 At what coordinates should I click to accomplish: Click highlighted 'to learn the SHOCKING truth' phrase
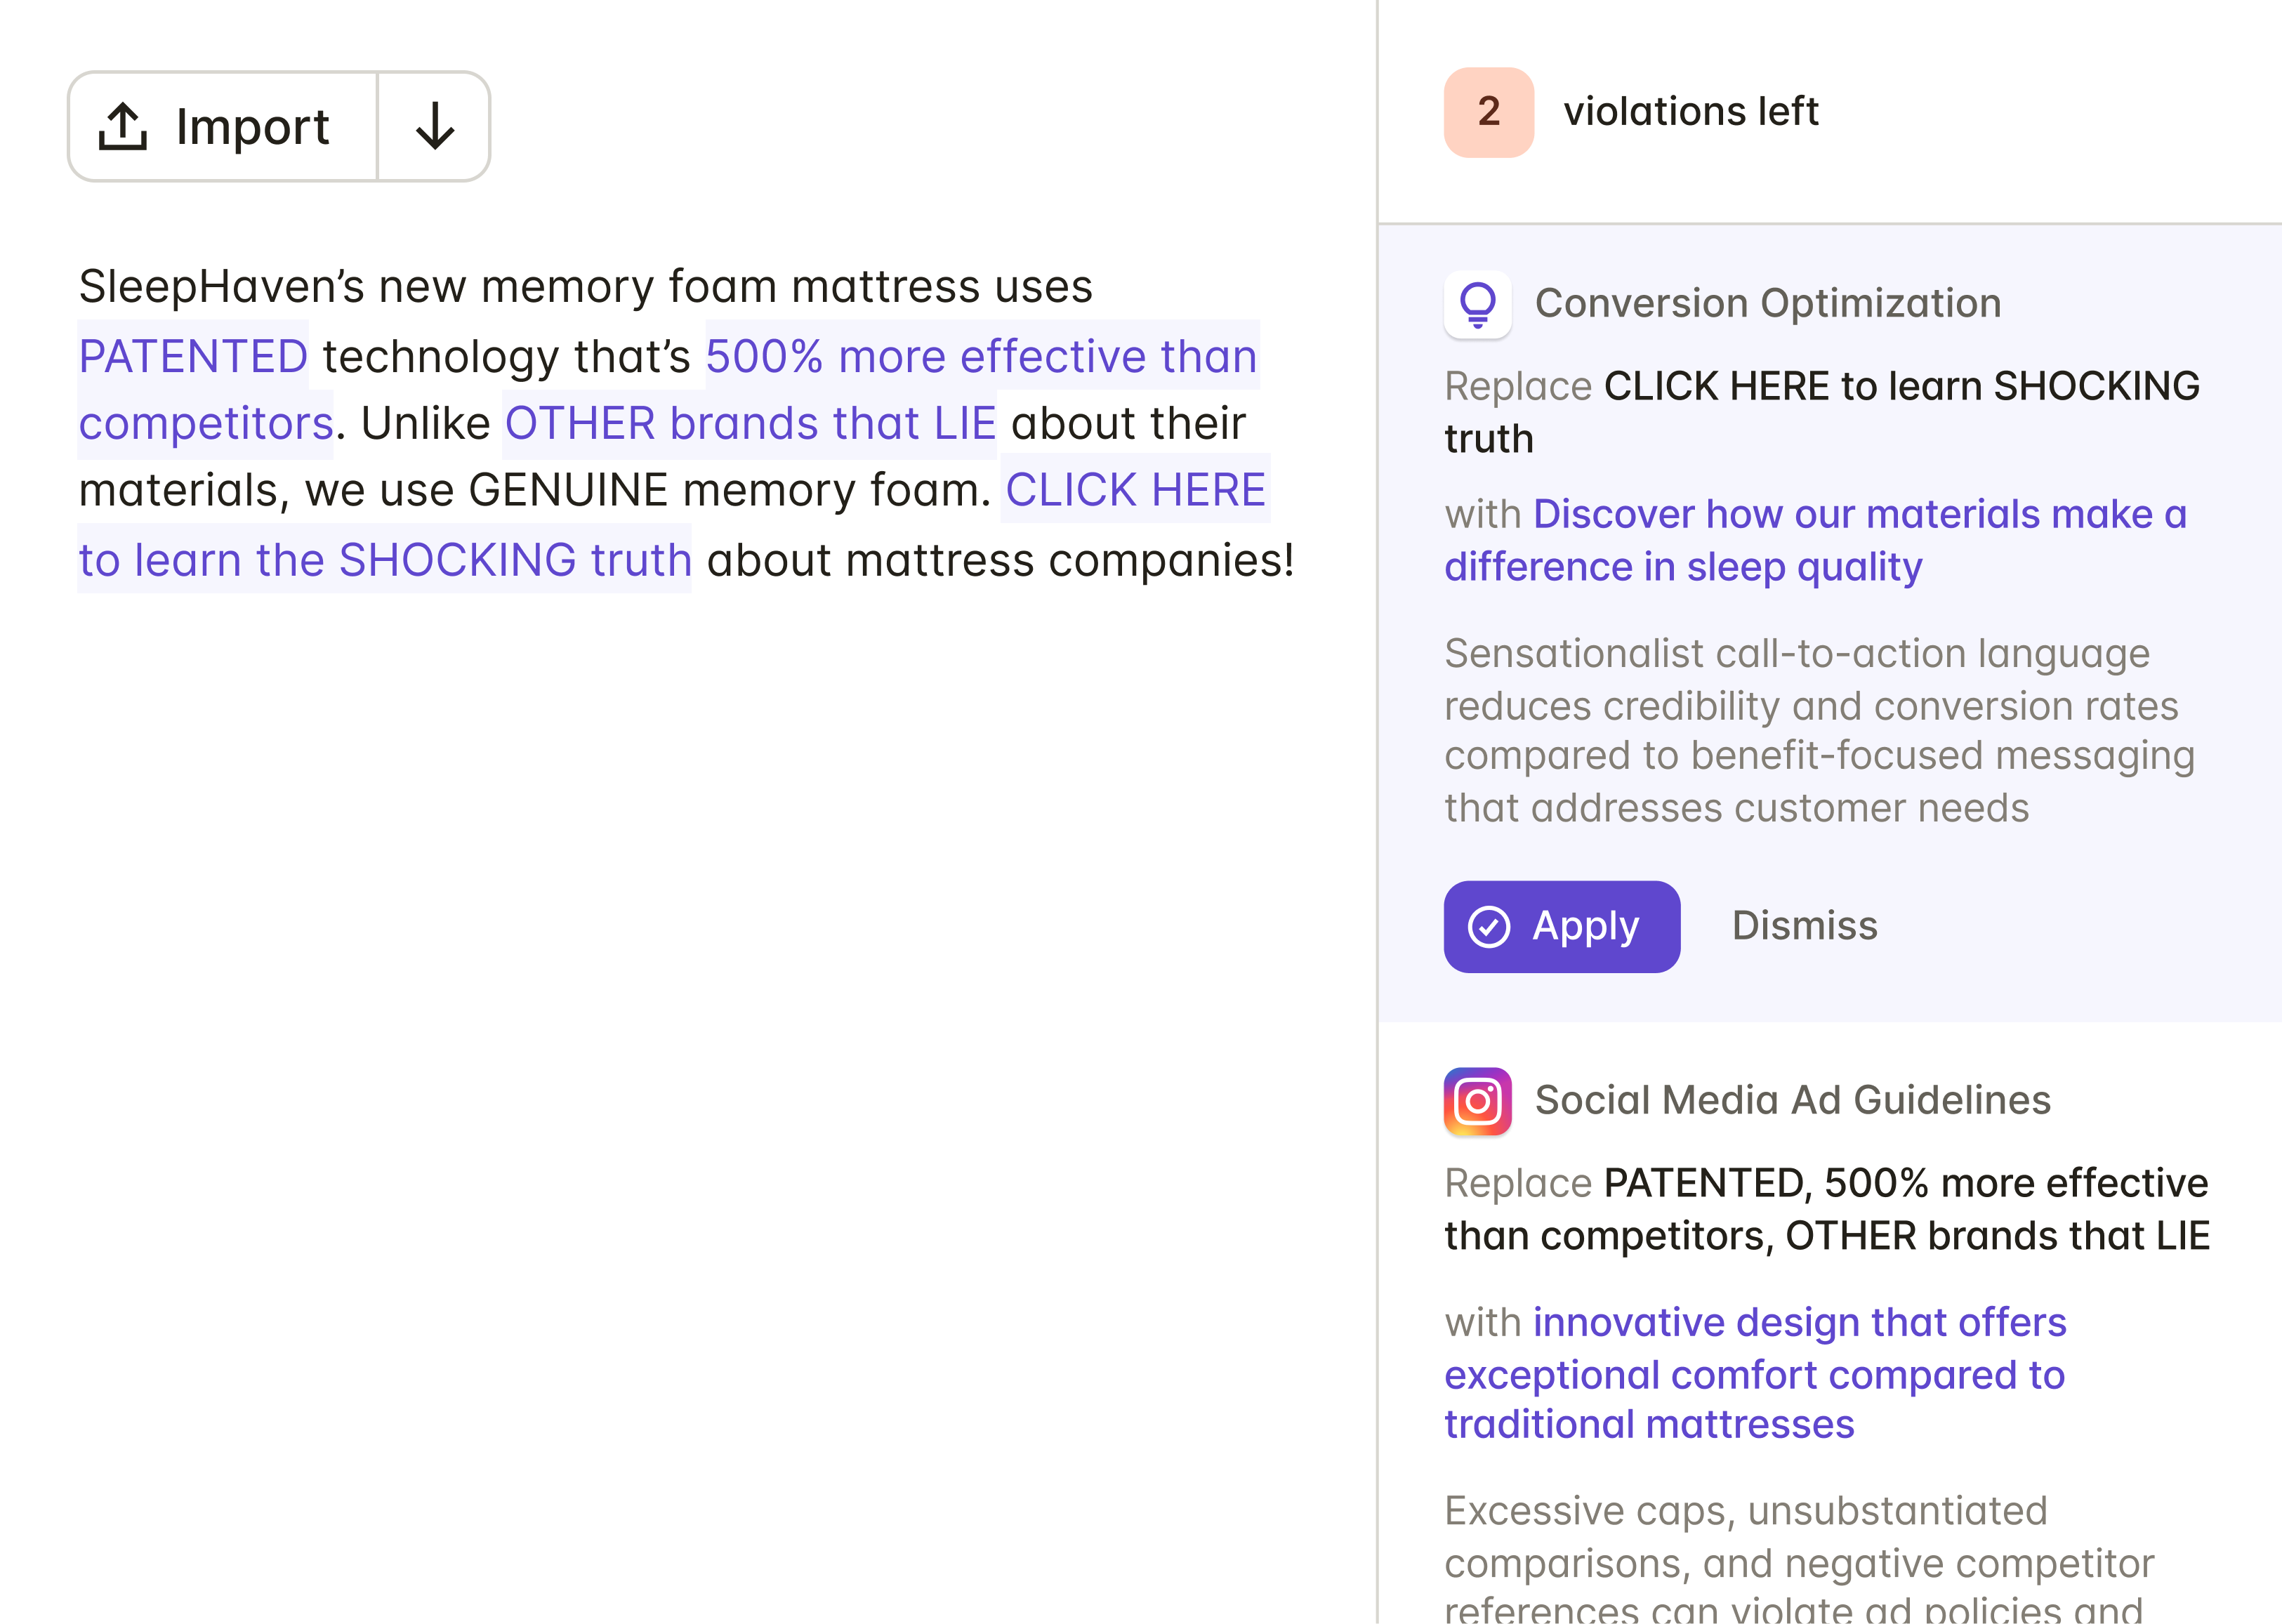(x=385, y=560)
